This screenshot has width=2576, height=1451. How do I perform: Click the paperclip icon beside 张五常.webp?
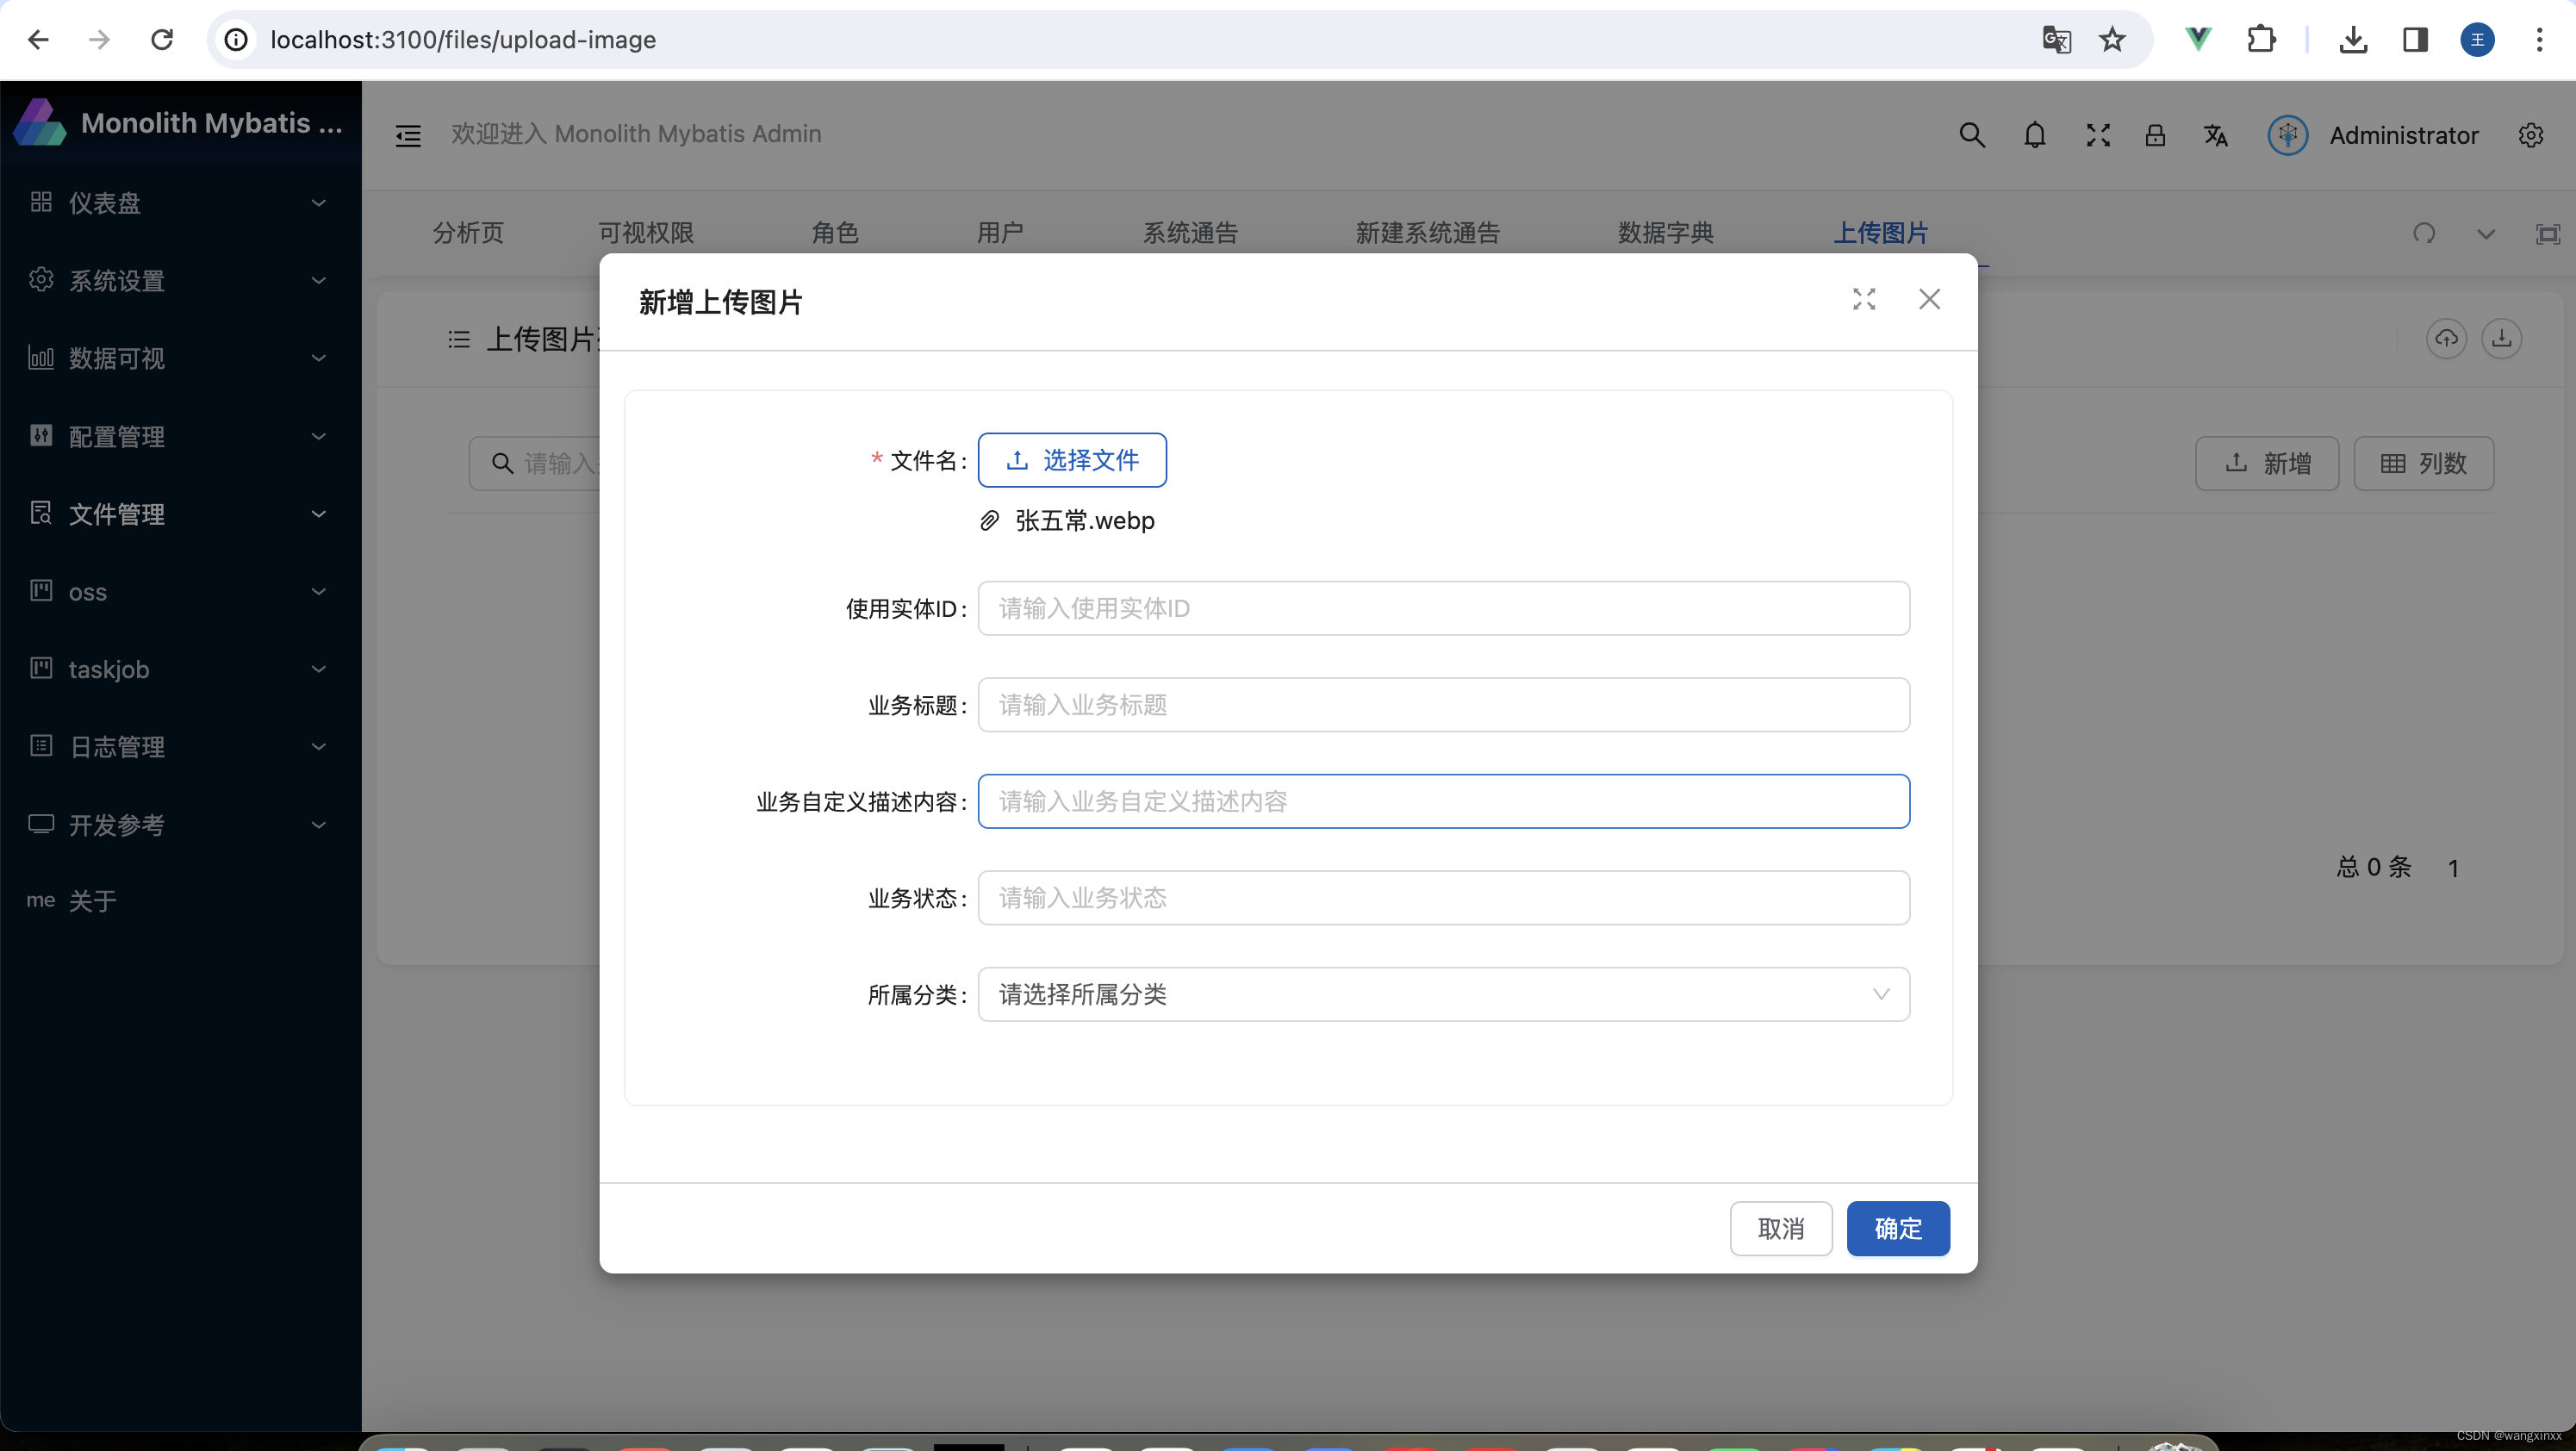[990, 521]
